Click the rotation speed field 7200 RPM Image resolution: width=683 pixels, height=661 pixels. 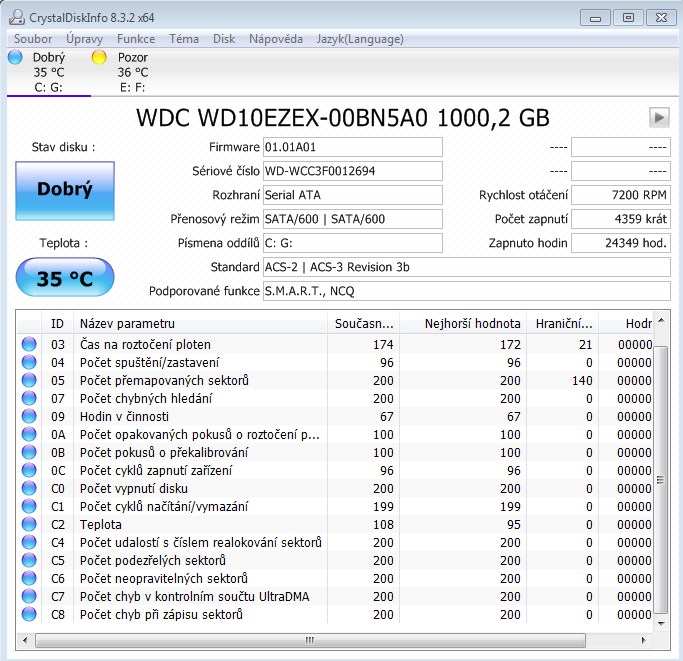(621, 195)
